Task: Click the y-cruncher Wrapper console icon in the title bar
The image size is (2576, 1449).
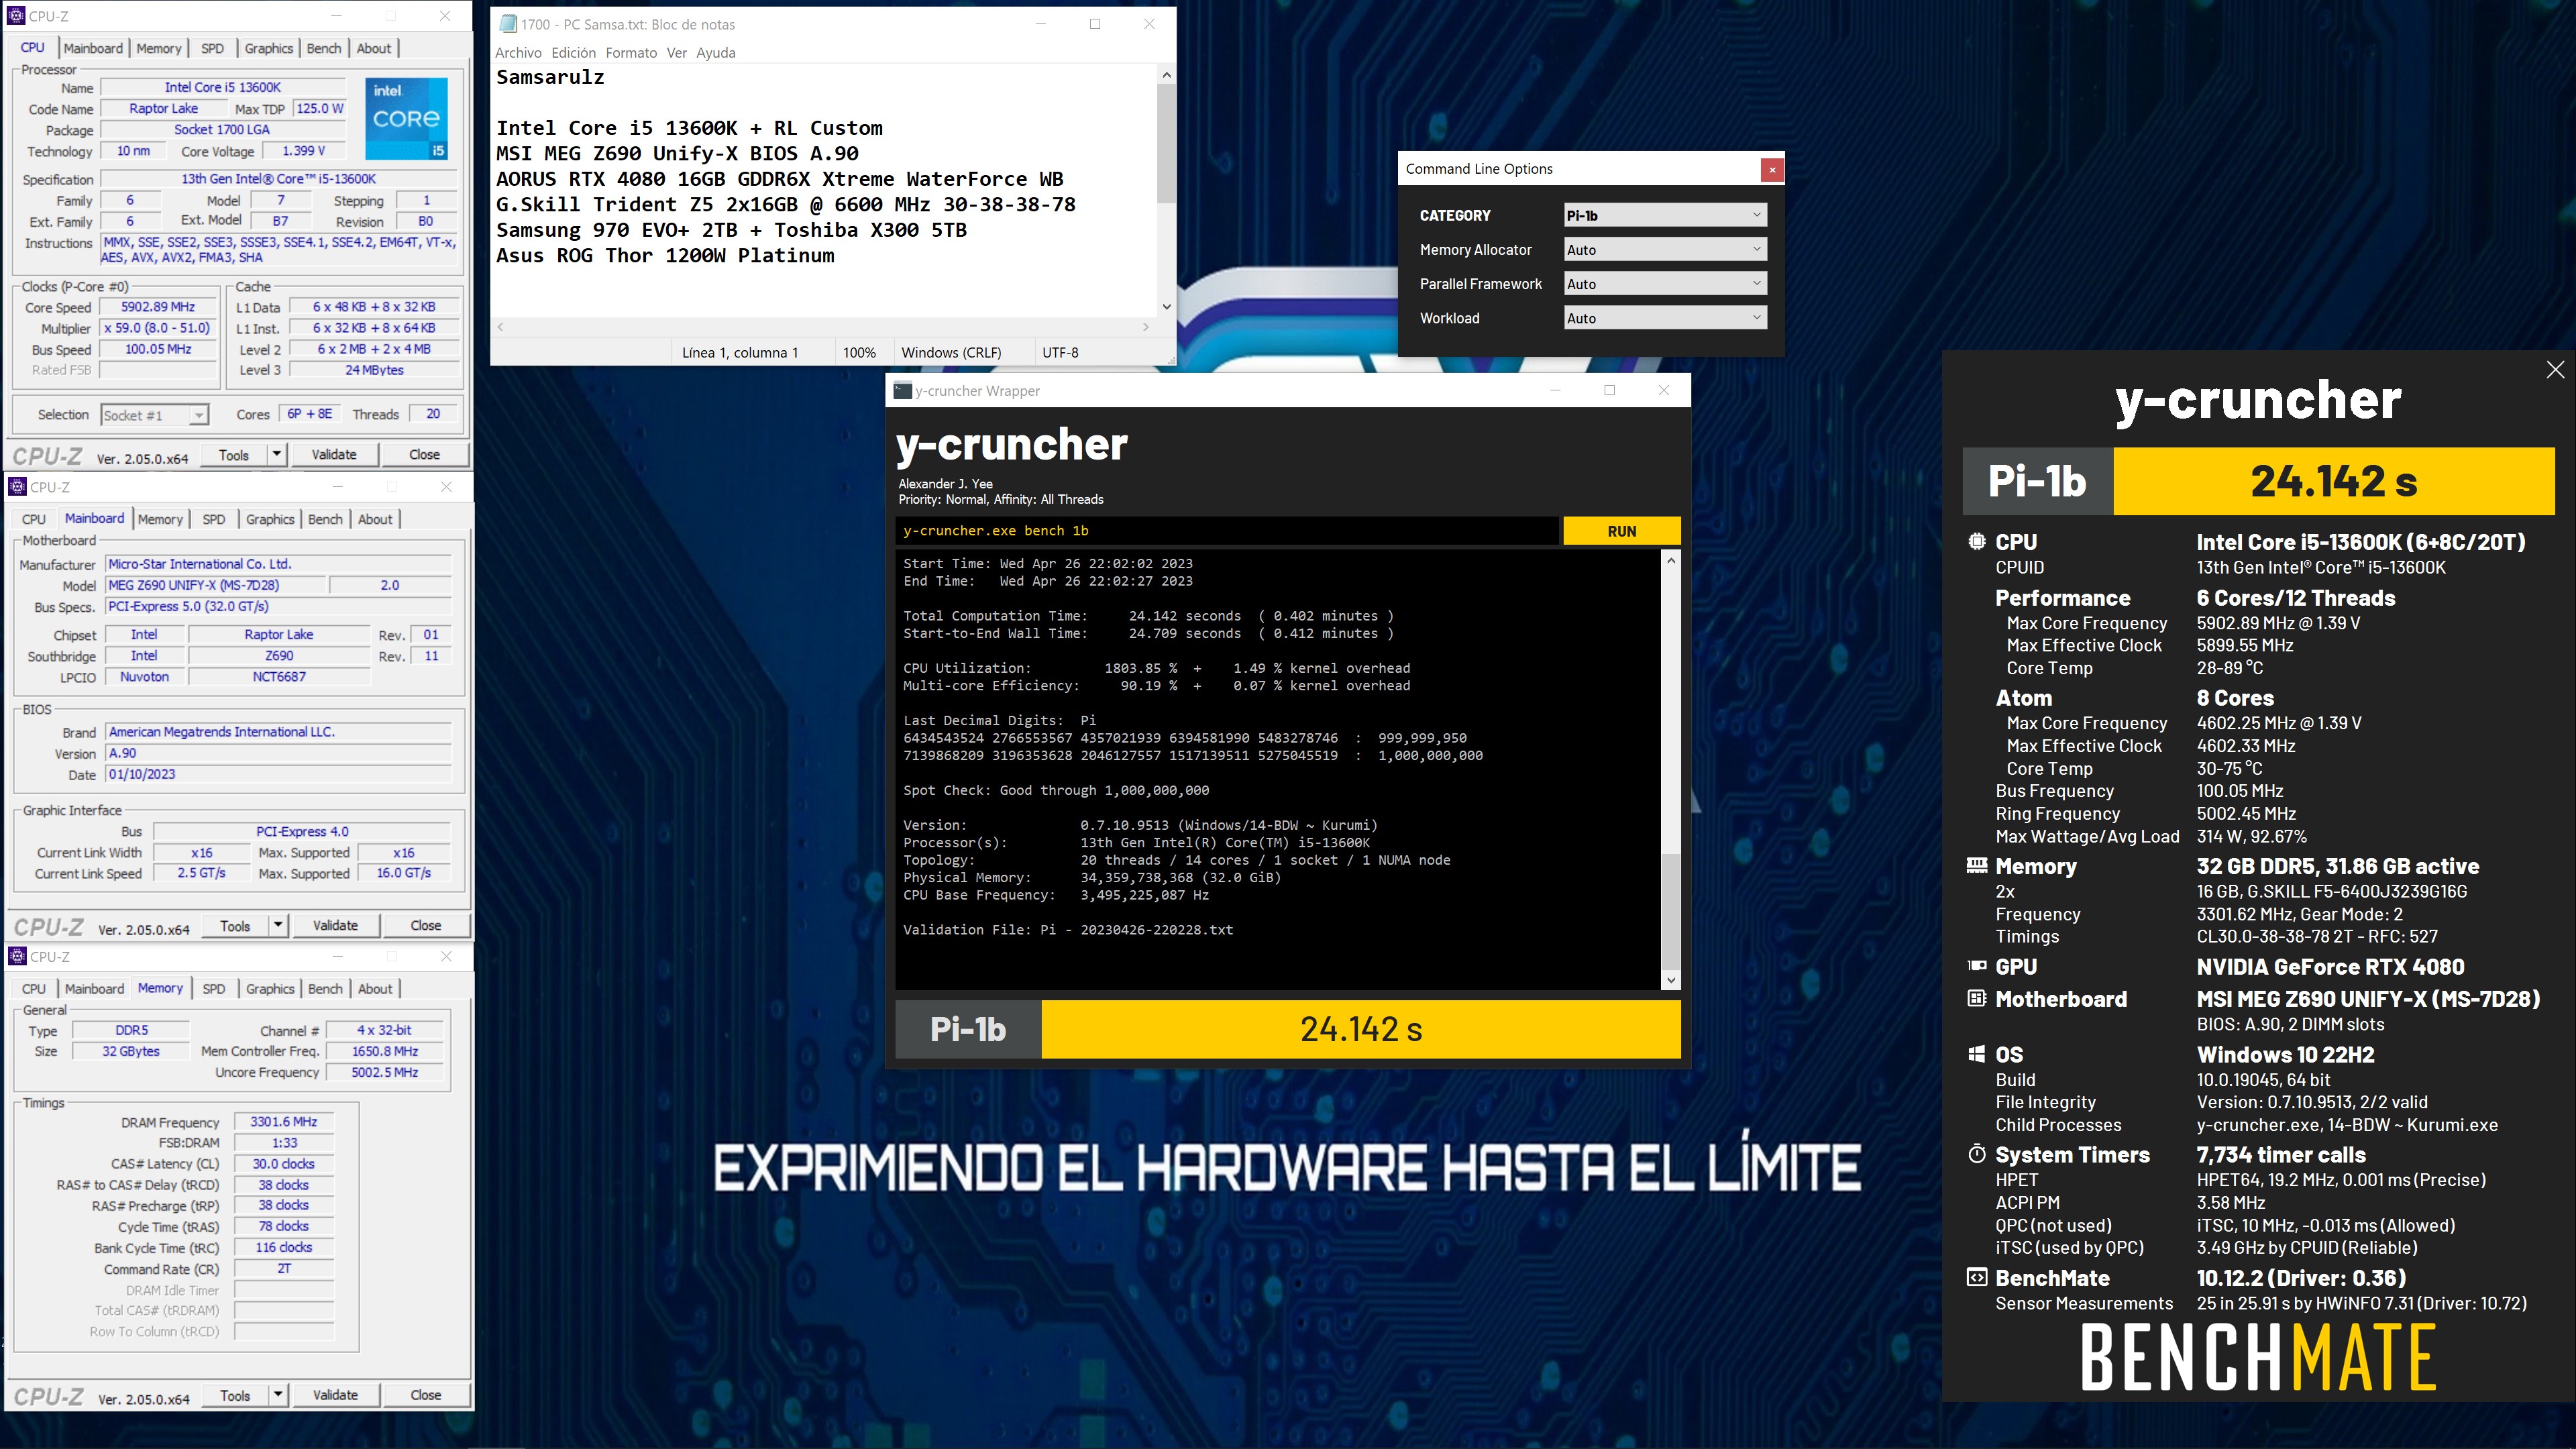Action: click(x=902, y=391)
